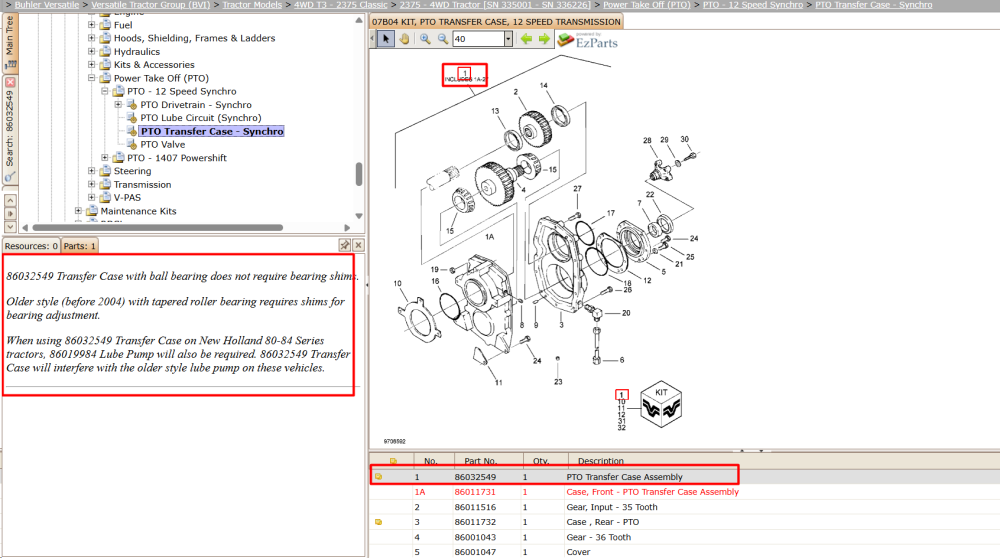Click the Main Tree hierarchy icon

10,64
